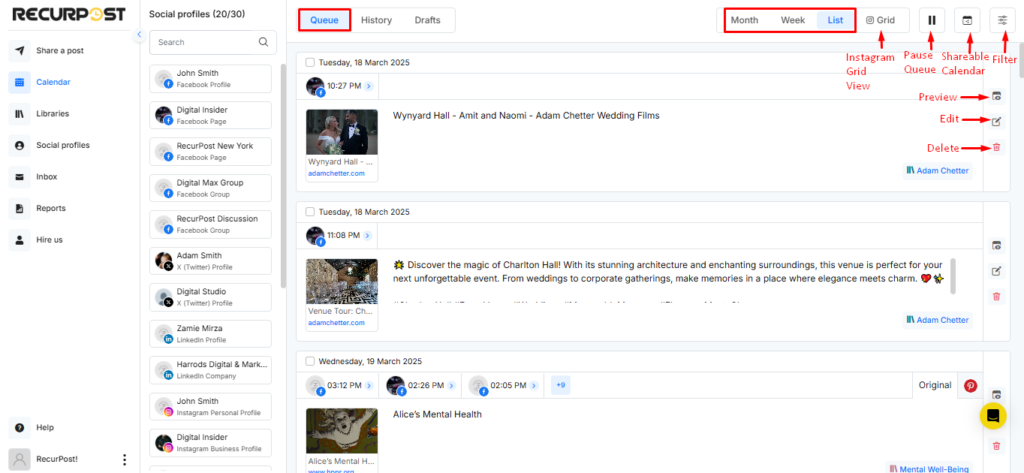Select the List calendar view
Viewport: 1024px width, 473px height.
(835, 20)
